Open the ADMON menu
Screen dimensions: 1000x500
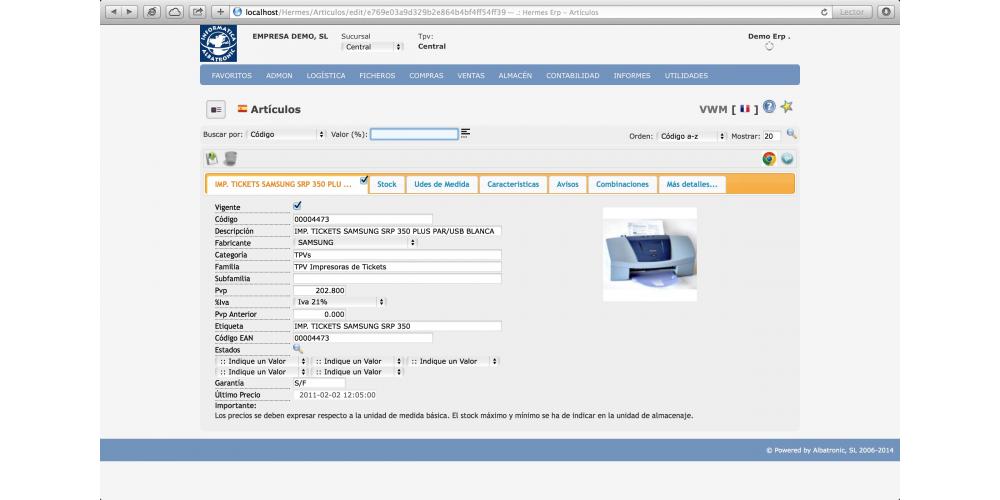(279, 75)
